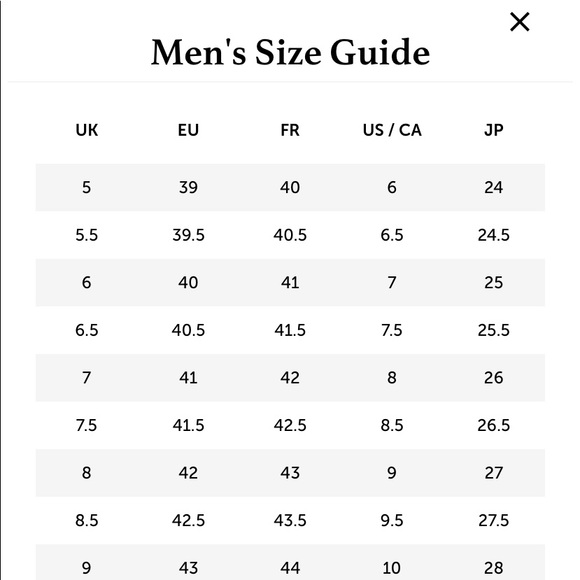Click US / CA size 10 cell
Viewport: 580px width, 580px height.
392,568
